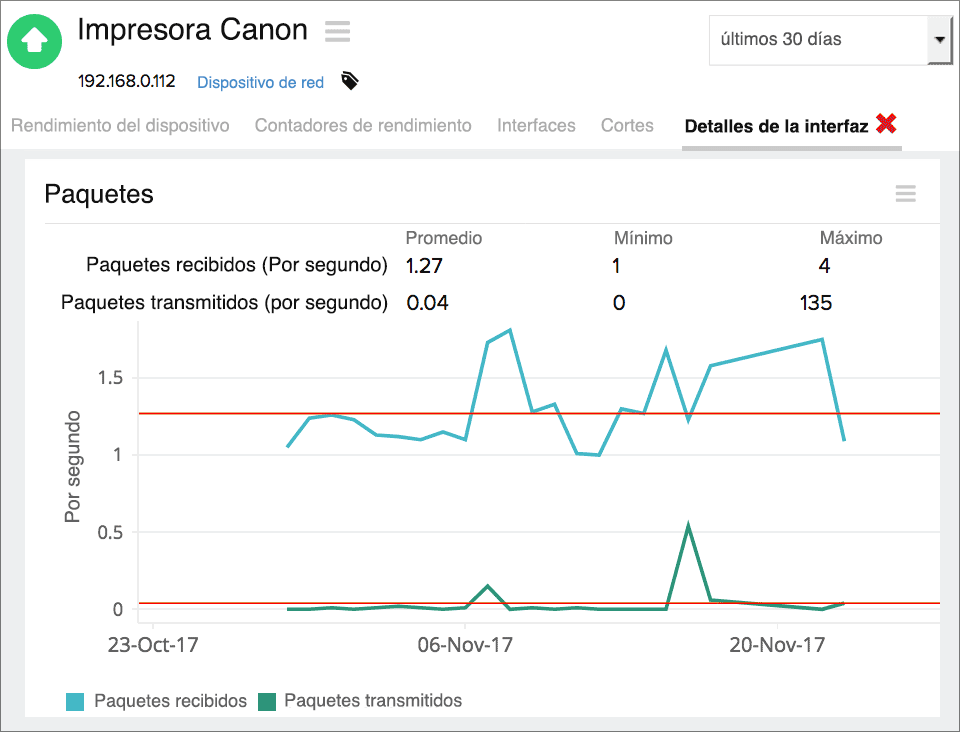The width and height of the screenshot is (960, 732).
Task: Click the Dispositivo de red link
Action: click(x=259, y=82)
